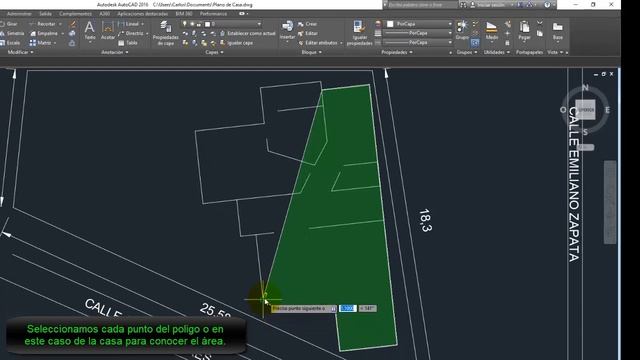Screen dimensions: 640x360
Task: Click the Acotar dimension tool
Action: (x=108, y=31)
